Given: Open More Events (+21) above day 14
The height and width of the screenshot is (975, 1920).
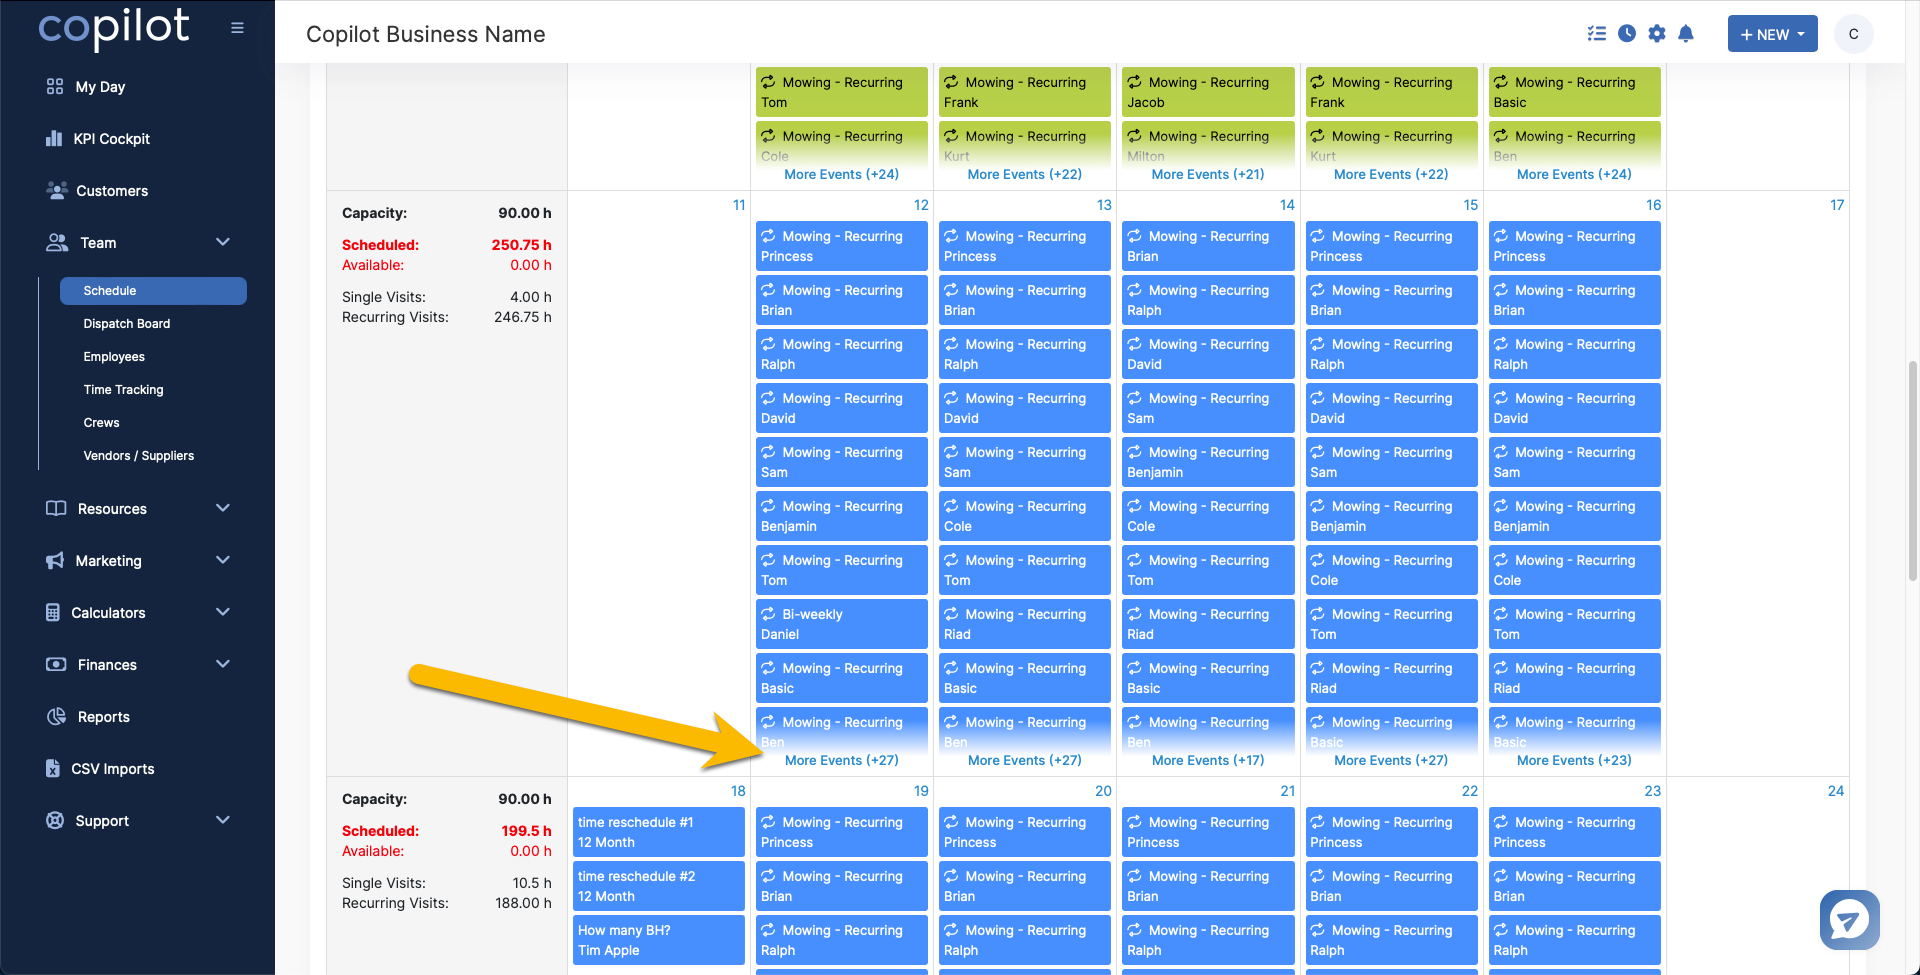Looking at the screenshot, I should (x=1208, y=175).
